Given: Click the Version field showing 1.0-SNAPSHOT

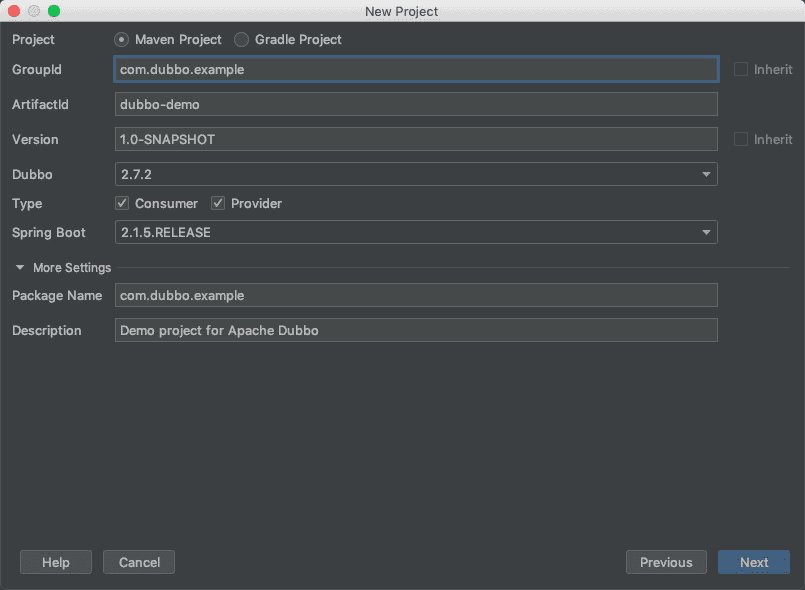Looking at the screenshot, I should tap(416, 139).
